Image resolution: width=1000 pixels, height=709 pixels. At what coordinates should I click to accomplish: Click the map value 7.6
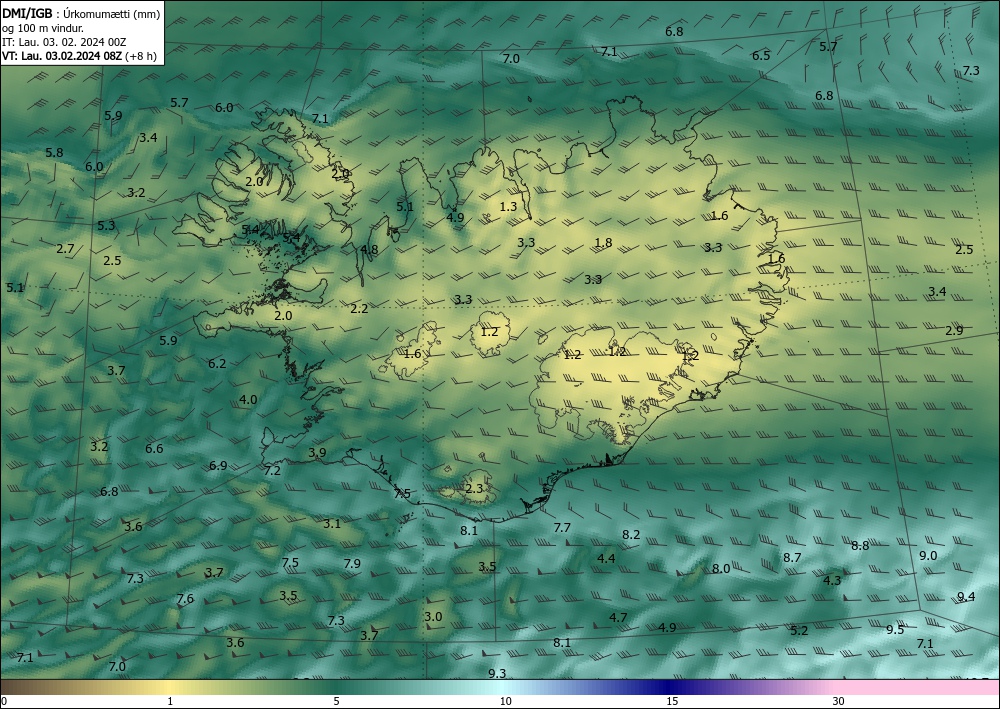click(x=185, y=598)
